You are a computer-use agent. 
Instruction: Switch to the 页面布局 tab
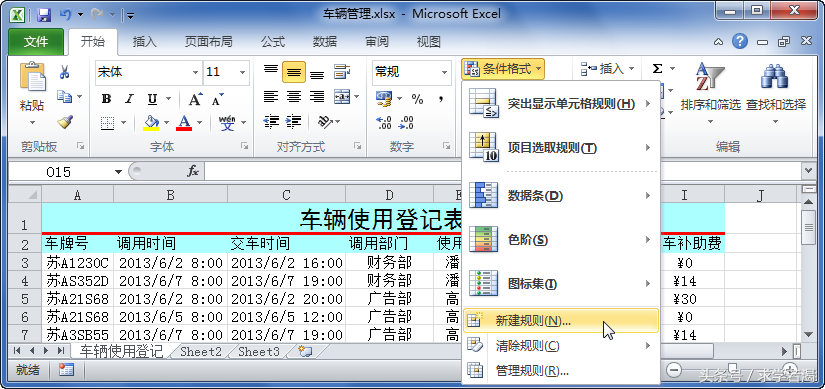(x=208, y=42)
